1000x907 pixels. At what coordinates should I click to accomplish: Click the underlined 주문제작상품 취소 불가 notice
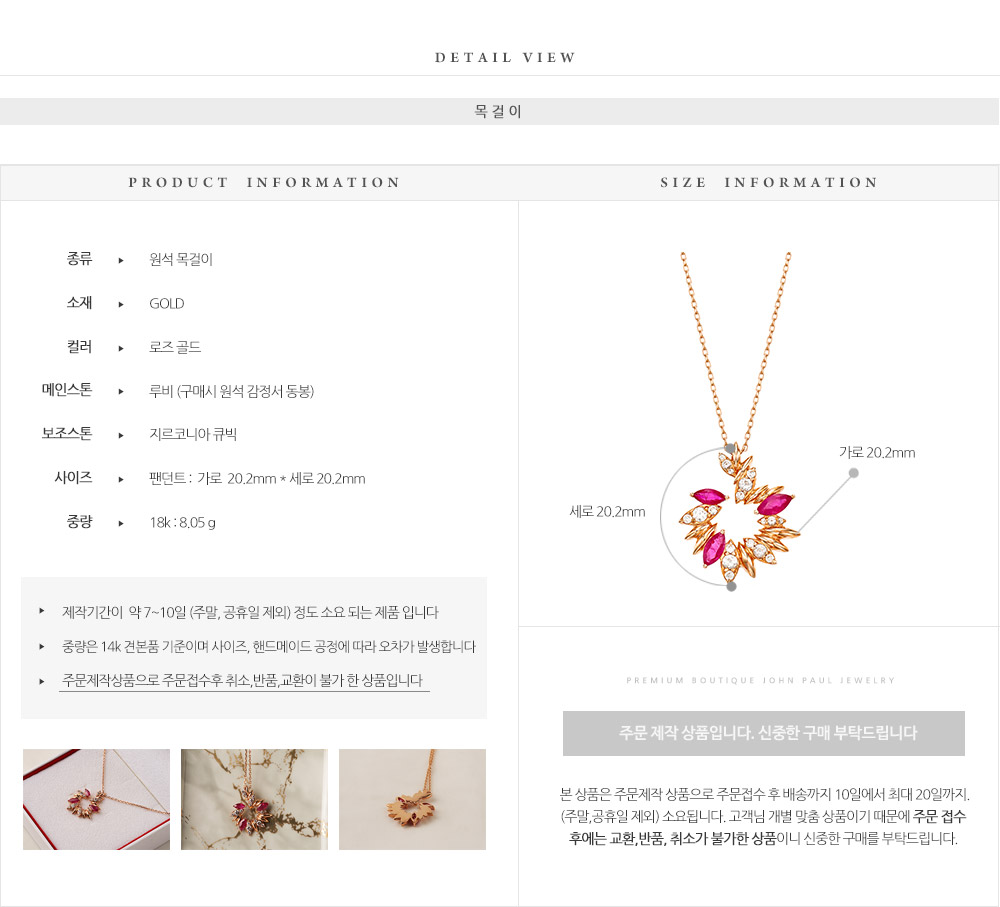(x=242, y=681)
